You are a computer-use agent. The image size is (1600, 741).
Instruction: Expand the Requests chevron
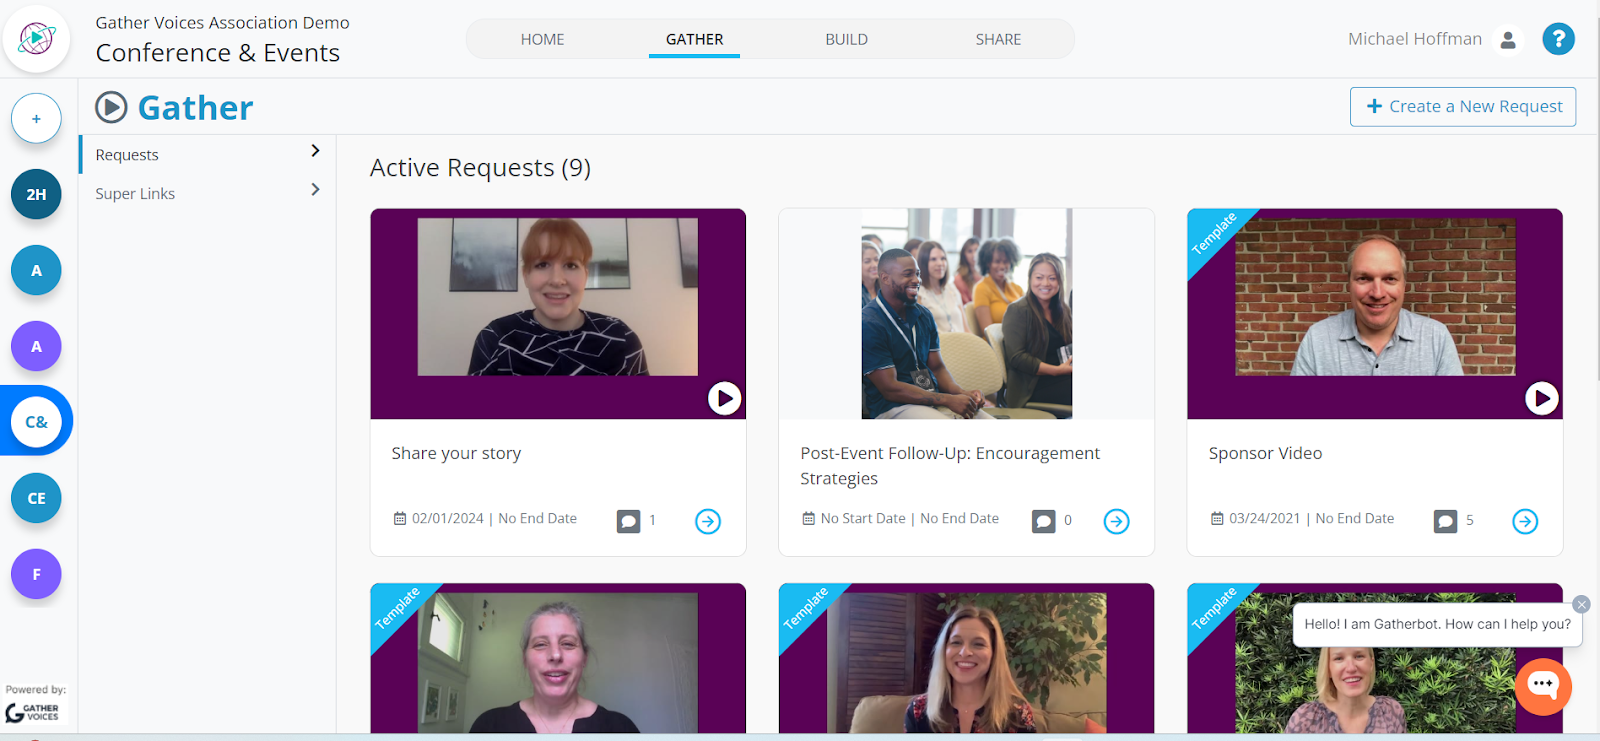[x=315, y=150]
